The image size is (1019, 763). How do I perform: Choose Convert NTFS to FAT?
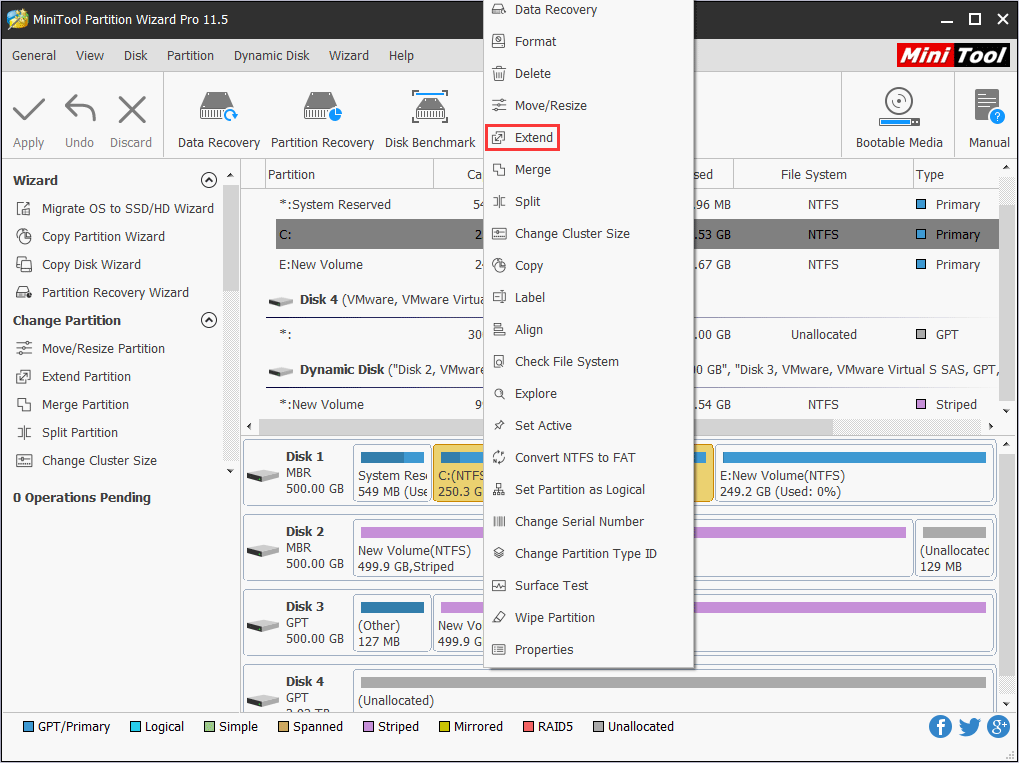click(588, 458)
